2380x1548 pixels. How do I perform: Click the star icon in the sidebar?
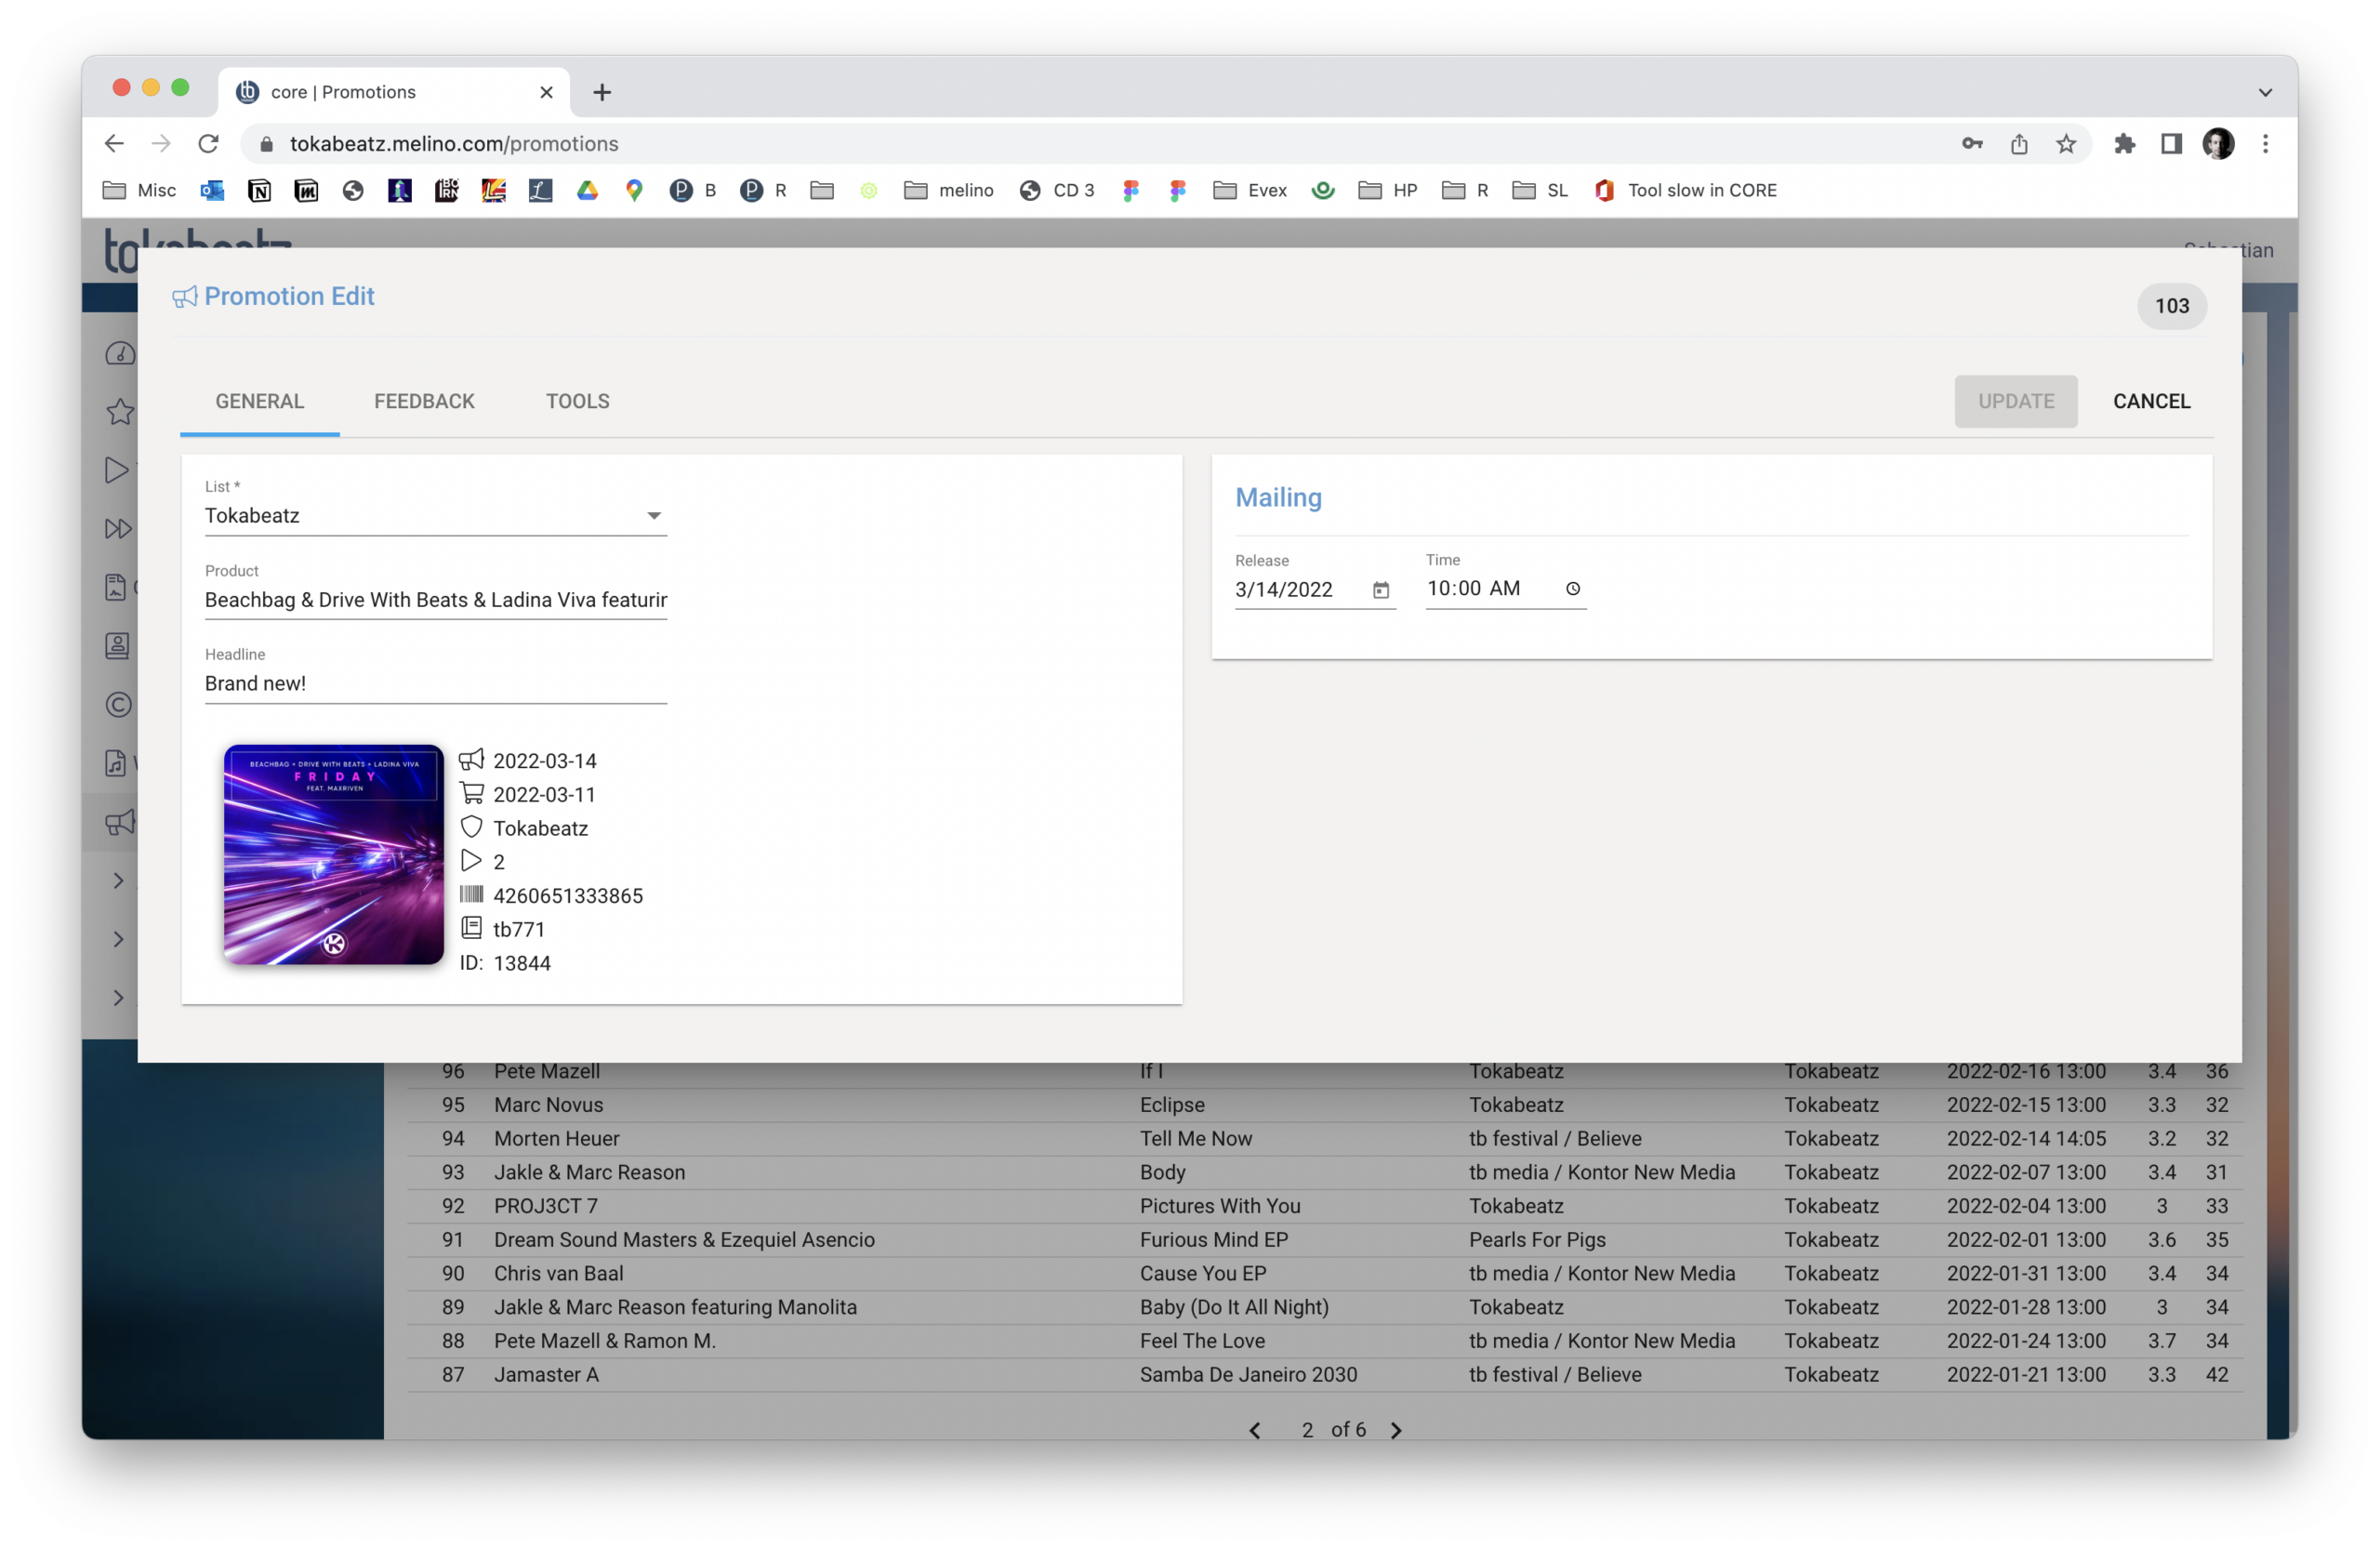pos(120,411)
